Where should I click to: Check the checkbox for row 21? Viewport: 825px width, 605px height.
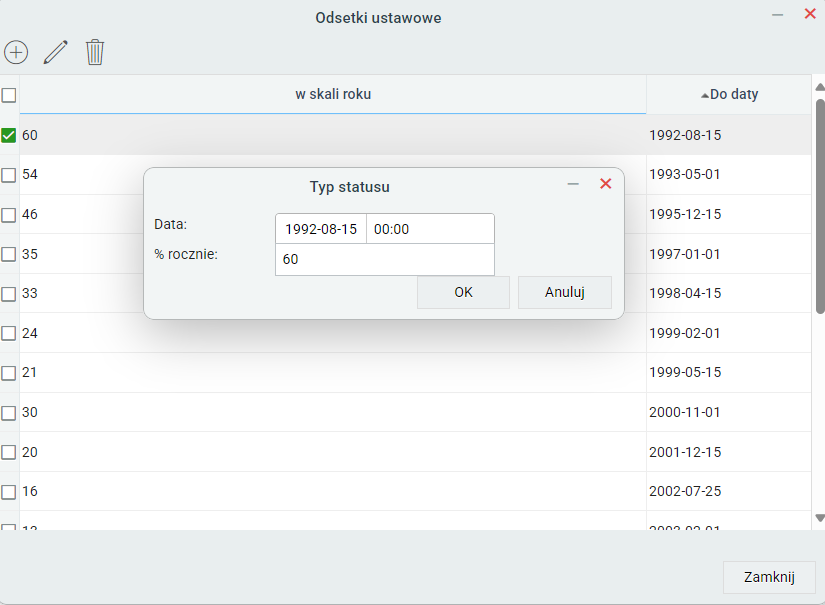(x=9, y=373)
